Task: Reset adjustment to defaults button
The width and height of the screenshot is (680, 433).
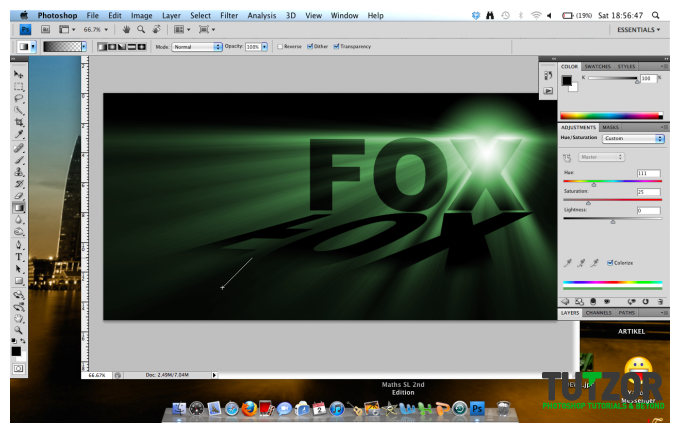Action: coord(646,302)
